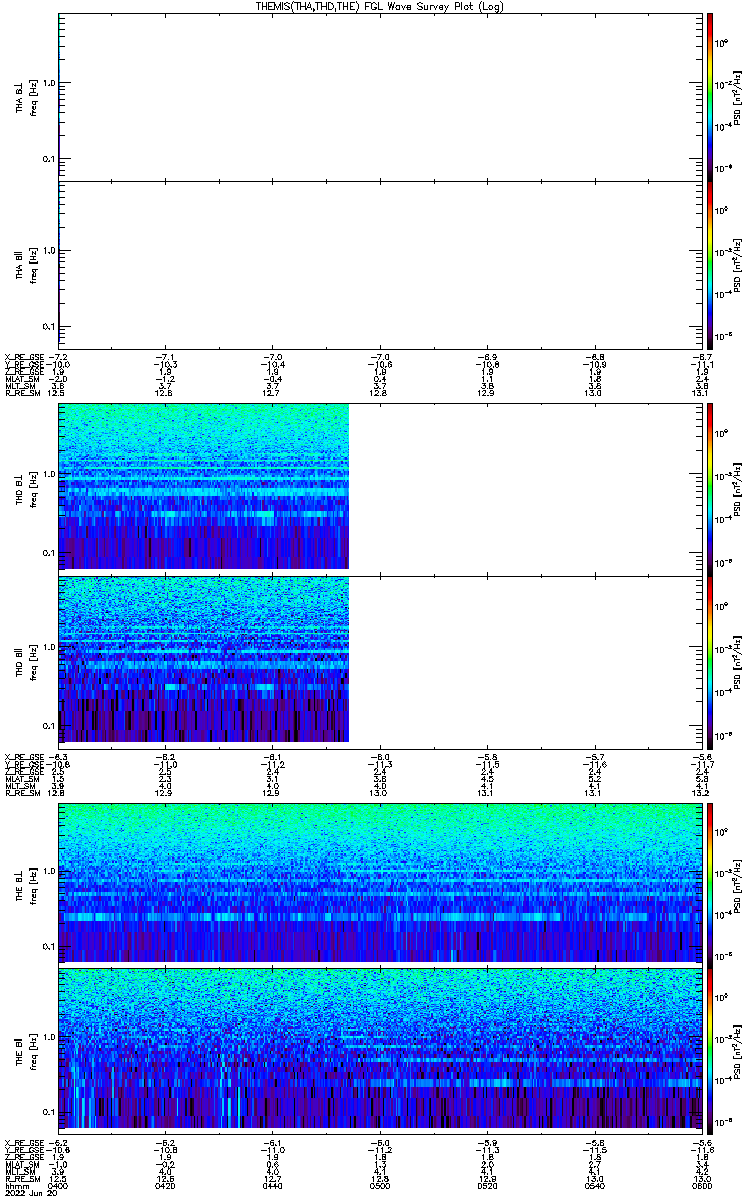Click the THD B-parallel spectrogram data
This screenshot has width=750, height=1200.
tap(204, 659)
